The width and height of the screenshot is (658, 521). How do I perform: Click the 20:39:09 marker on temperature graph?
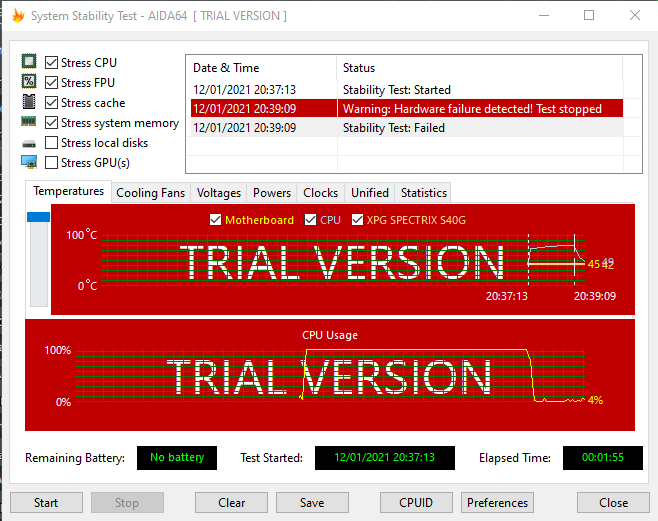595,296
